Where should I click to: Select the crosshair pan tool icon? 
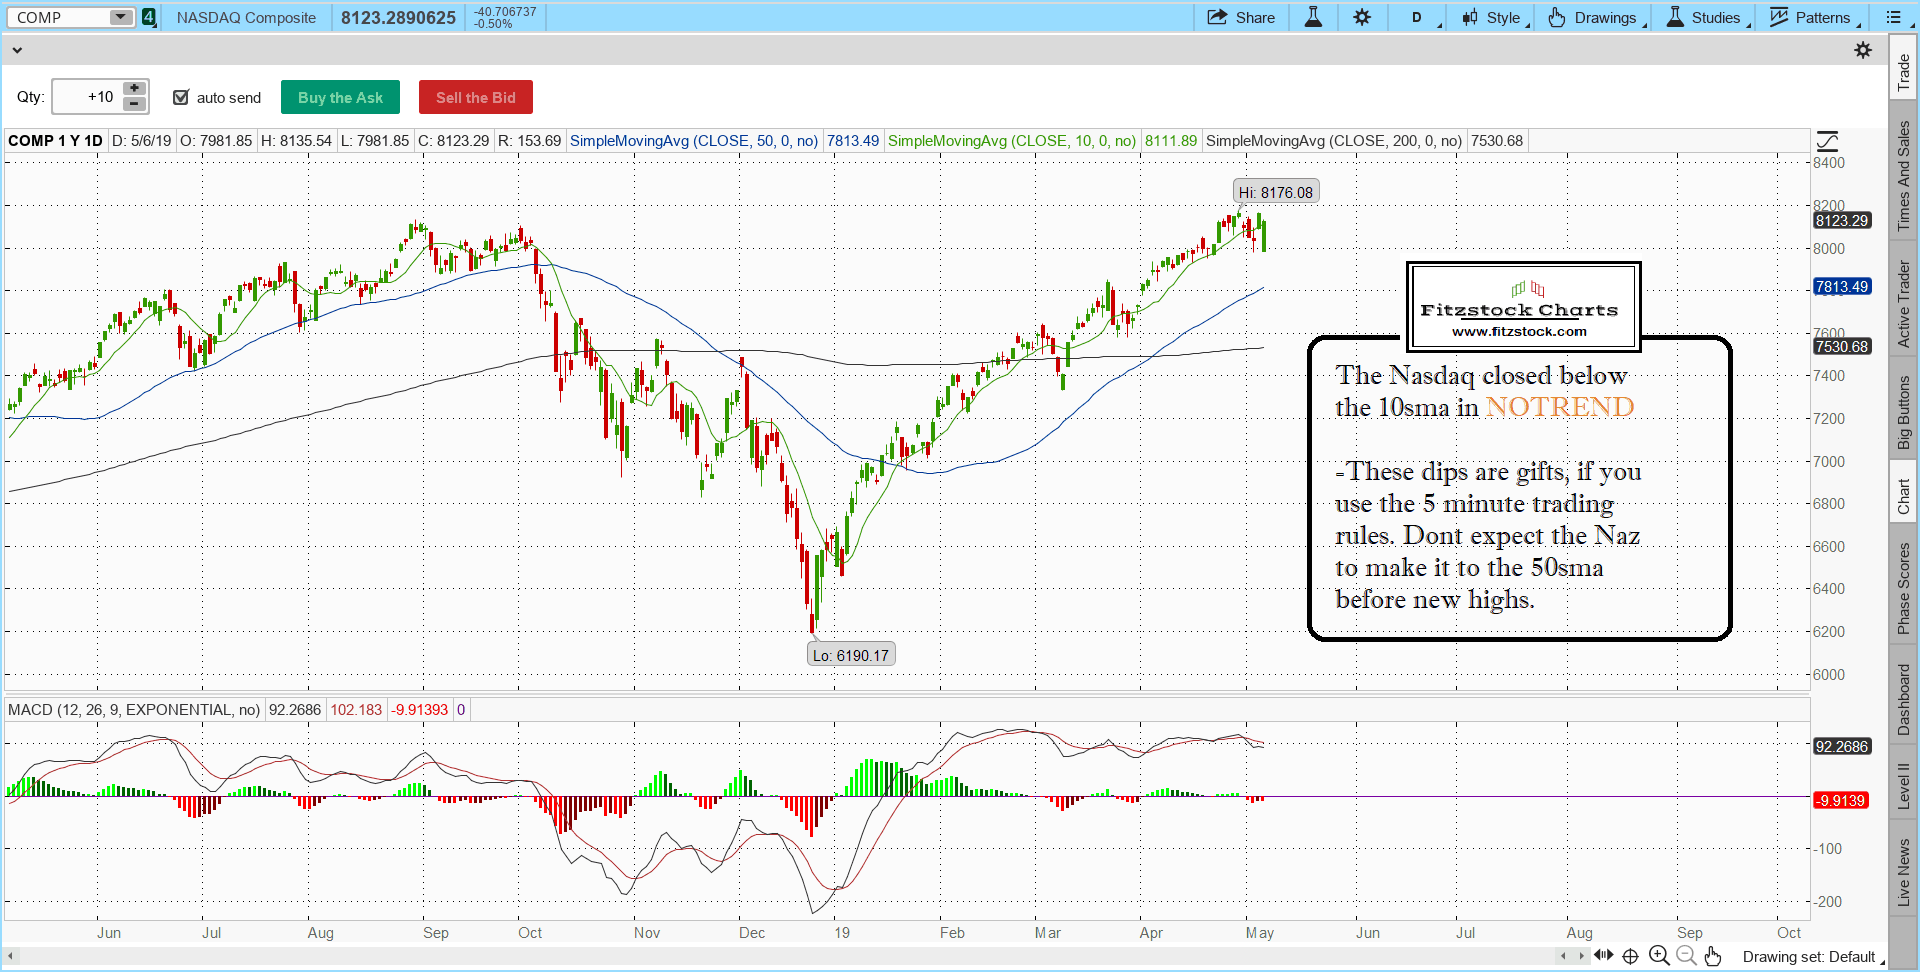1630,956
